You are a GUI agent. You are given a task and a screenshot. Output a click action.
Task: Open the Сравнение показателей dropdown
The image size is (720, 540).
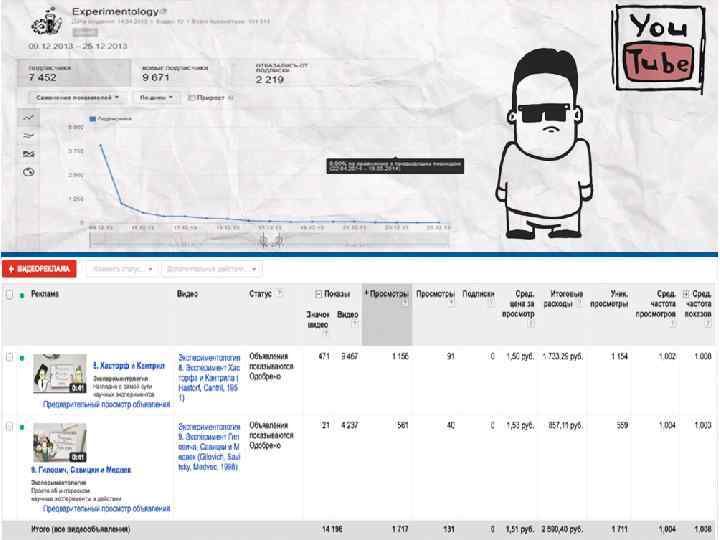pyautogui.click(x=77, y=98)
